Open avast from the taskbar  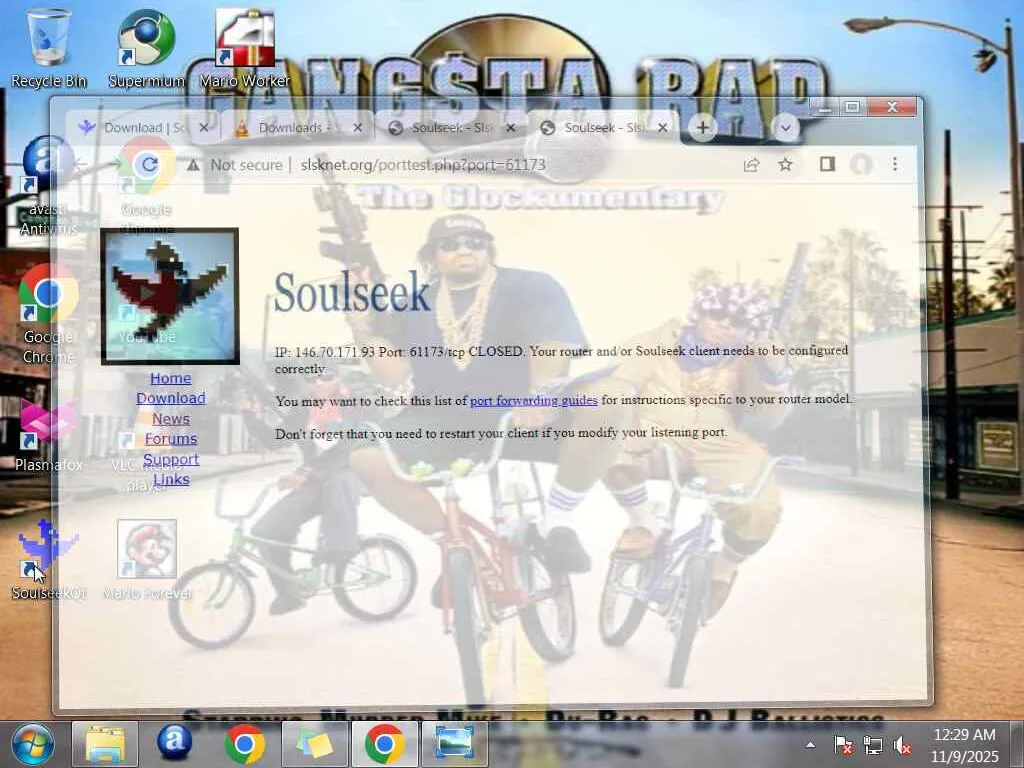(174, 743)
